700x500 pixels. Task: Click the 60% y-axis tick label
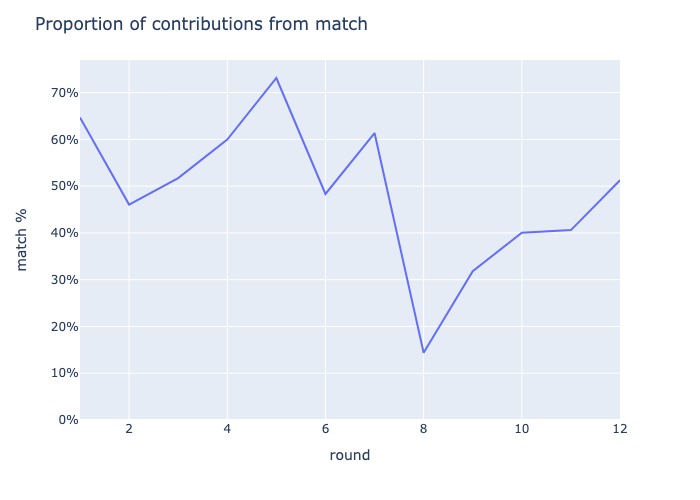pos(65,140)
